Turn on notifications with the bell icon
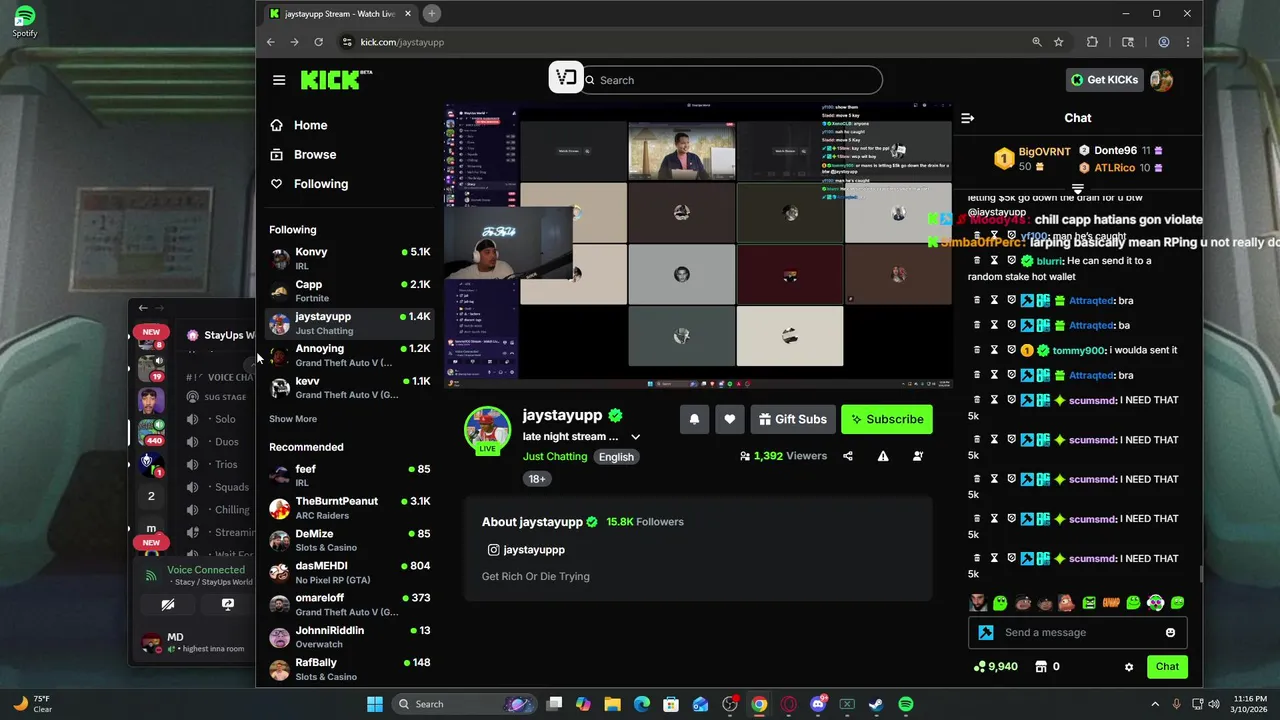1280x720 pixels. 694,420
